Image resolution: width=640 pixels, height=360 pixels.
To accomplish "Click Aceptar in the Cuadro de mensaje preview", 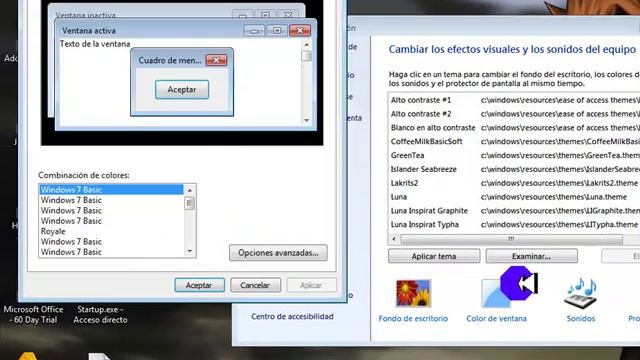I will 182,89.
